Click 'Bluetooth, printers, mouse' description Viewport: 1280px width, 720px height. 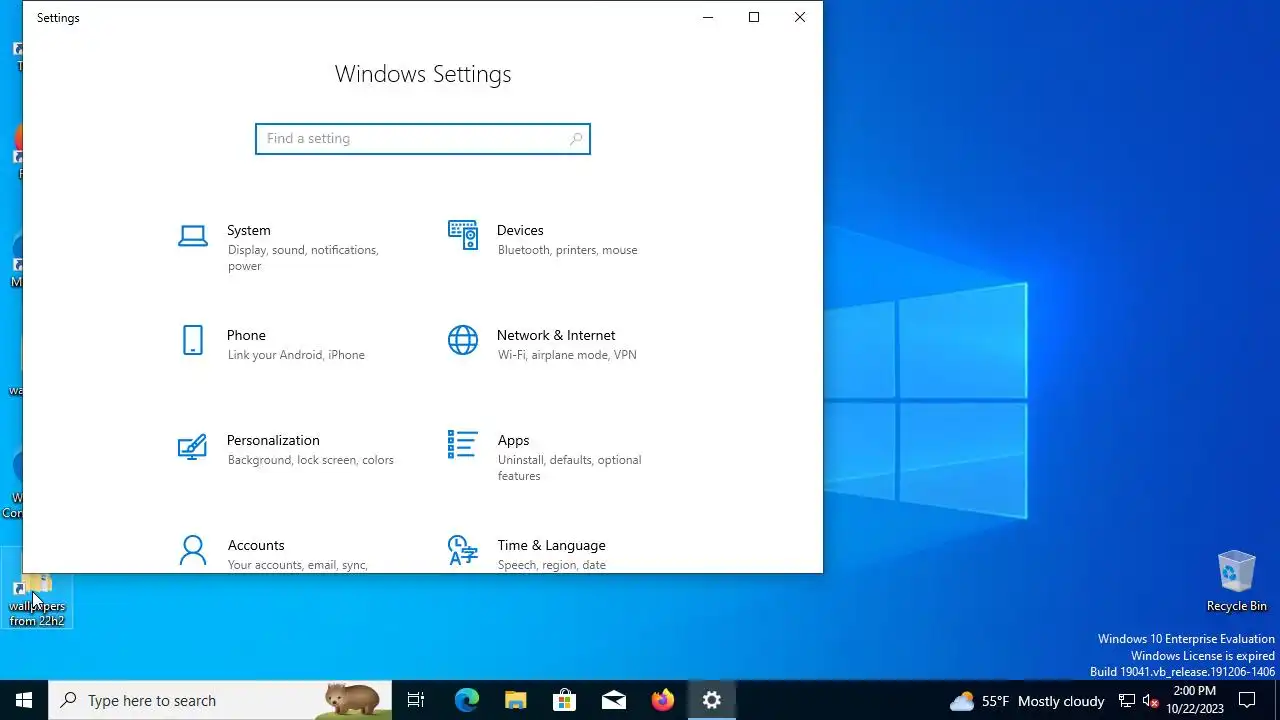pyautogui.click(x=567, y=250)
